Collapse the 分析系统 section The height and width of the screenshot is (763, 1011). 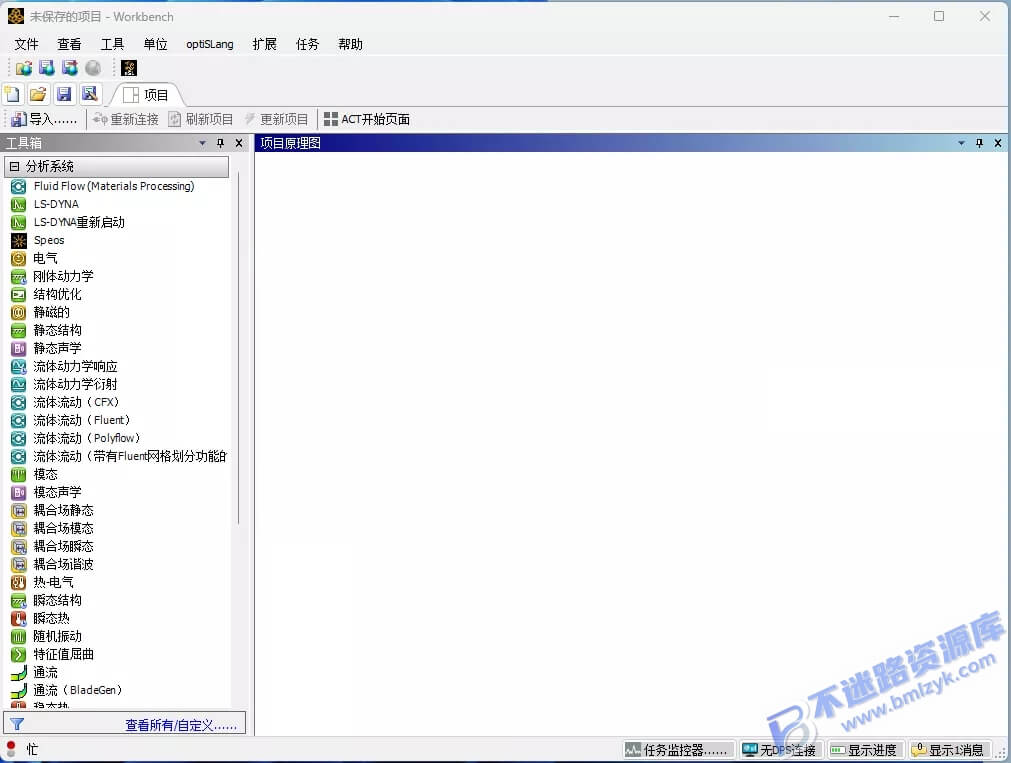[14, 166]
